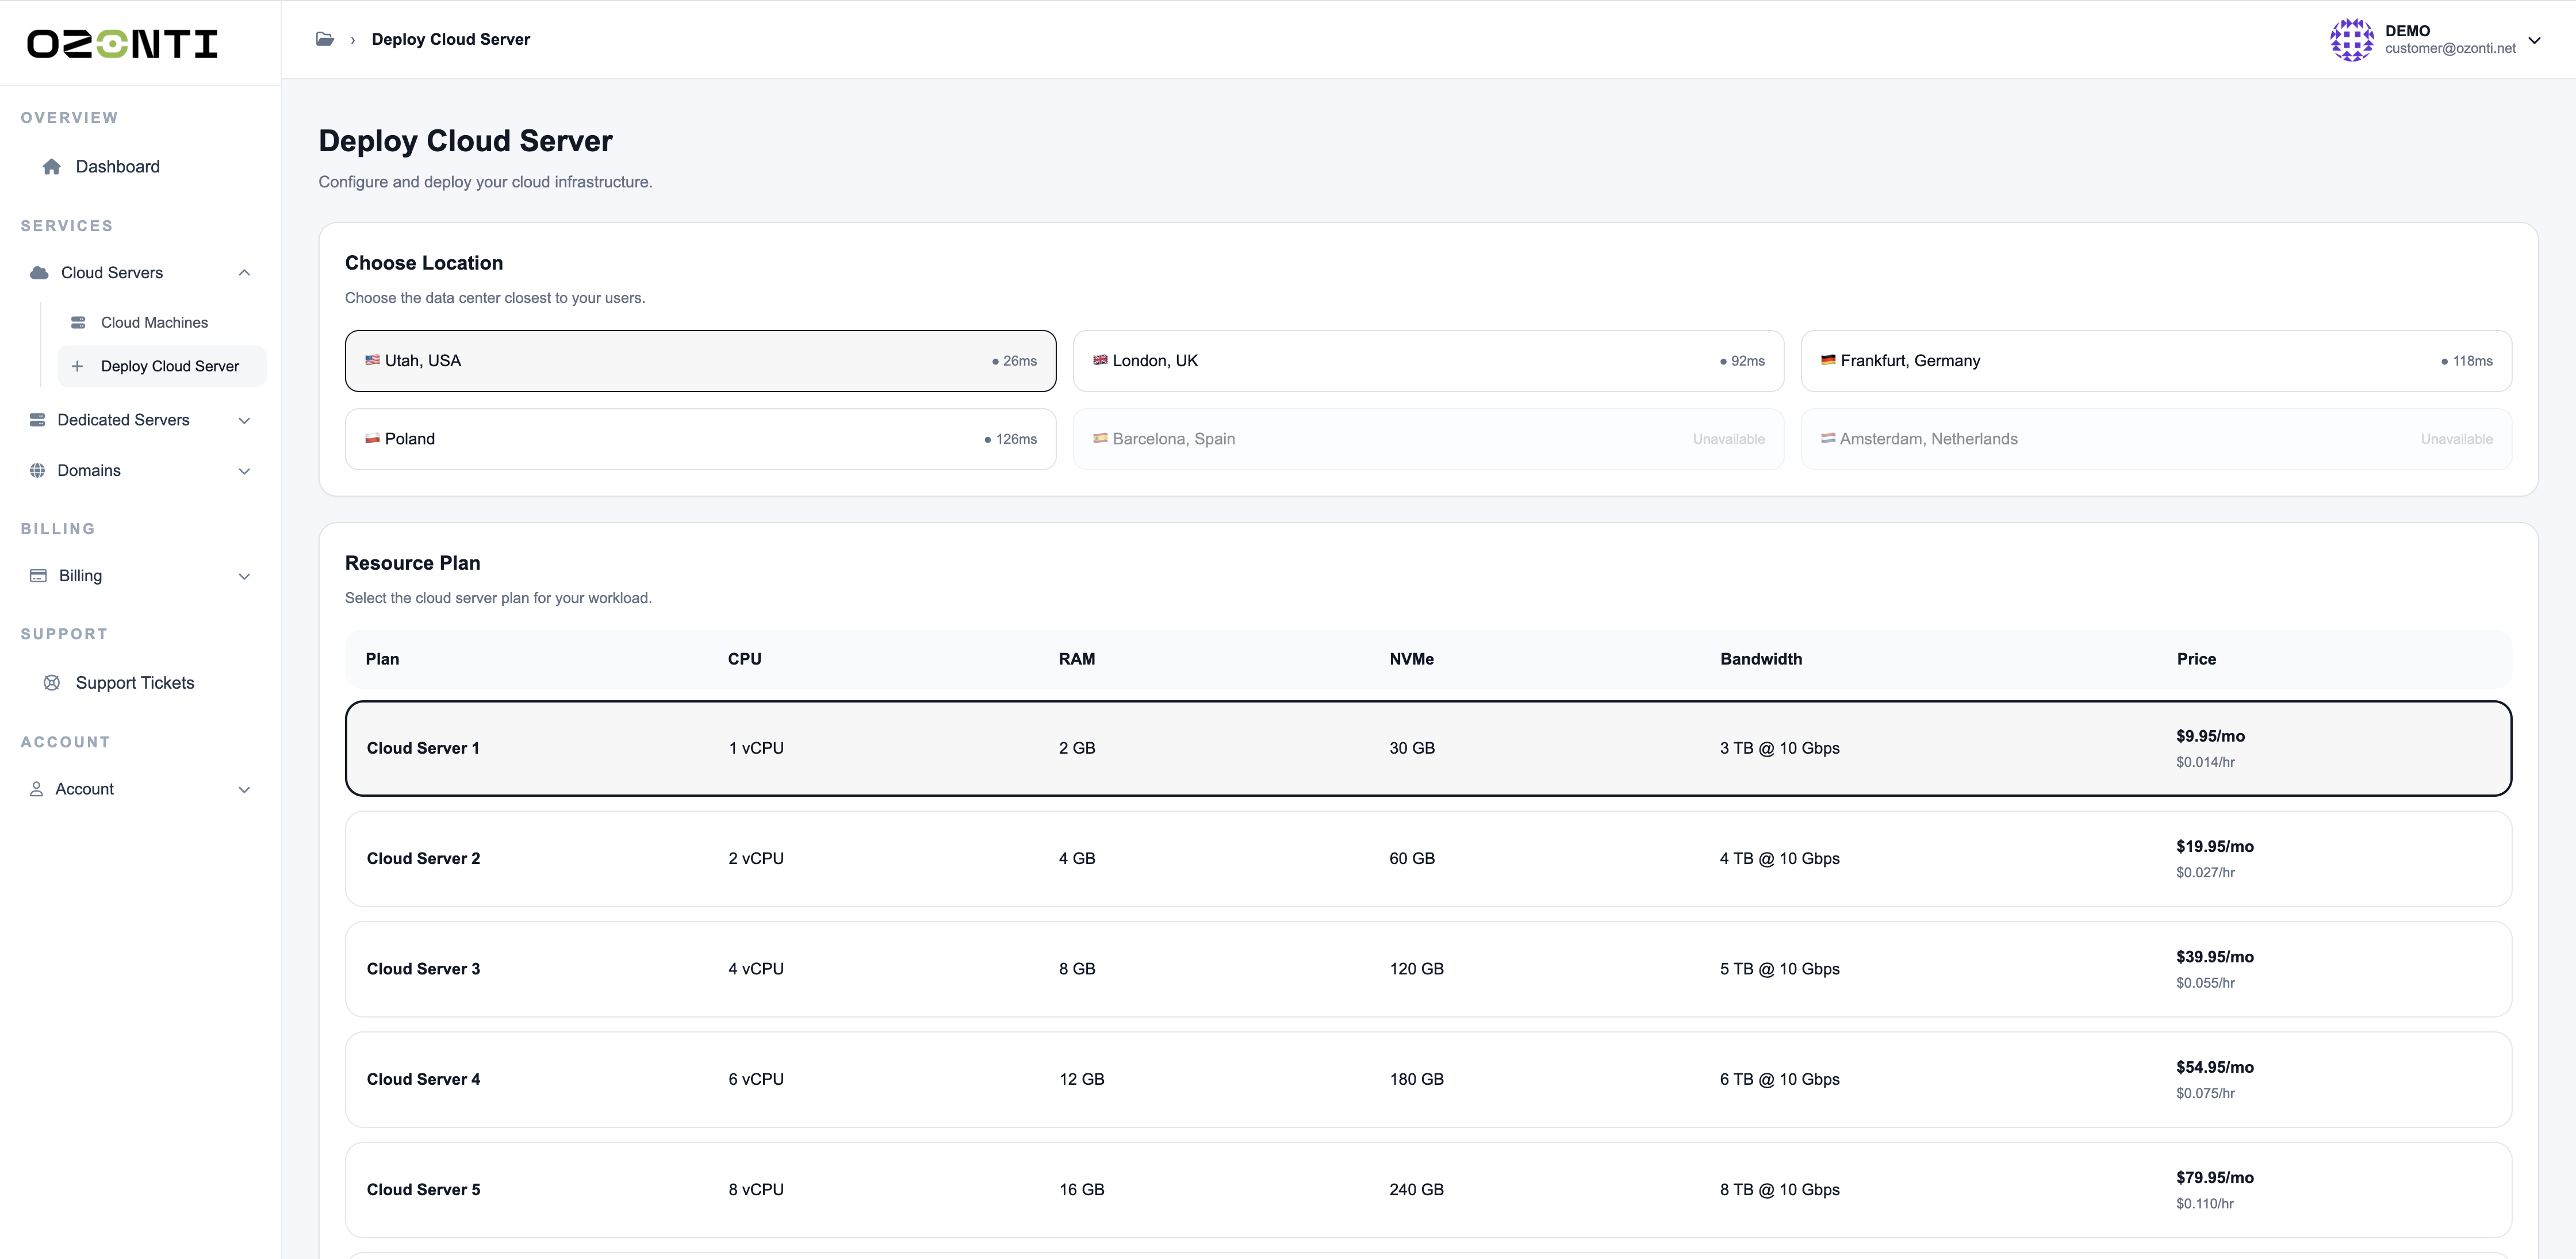
Task: Click the Support Tickets lifebuoy icon
Action: [x=52, y=683]
